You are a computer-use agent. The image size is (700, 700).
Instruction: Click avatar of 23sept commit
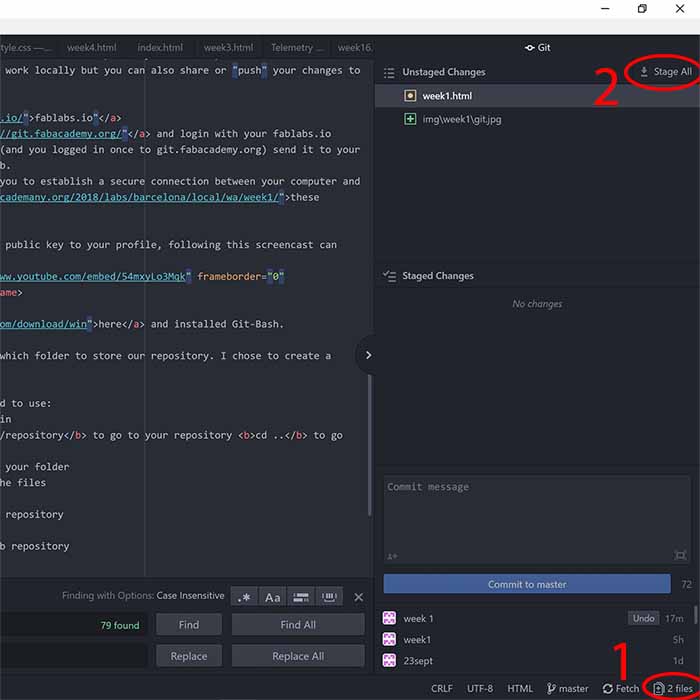pyautogui.click(x=389, y=660)
